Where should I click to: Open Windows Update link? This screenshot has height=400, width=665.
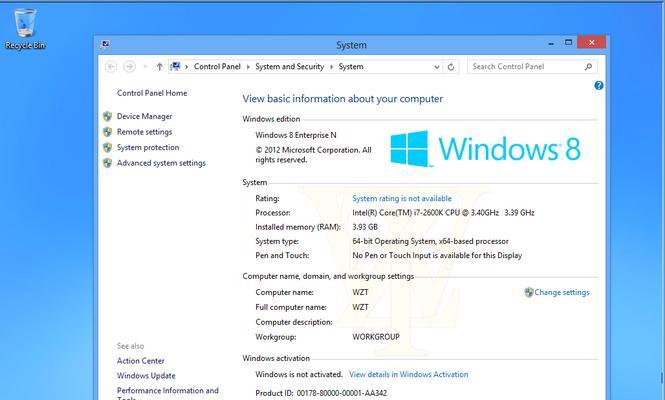[146, 375]
